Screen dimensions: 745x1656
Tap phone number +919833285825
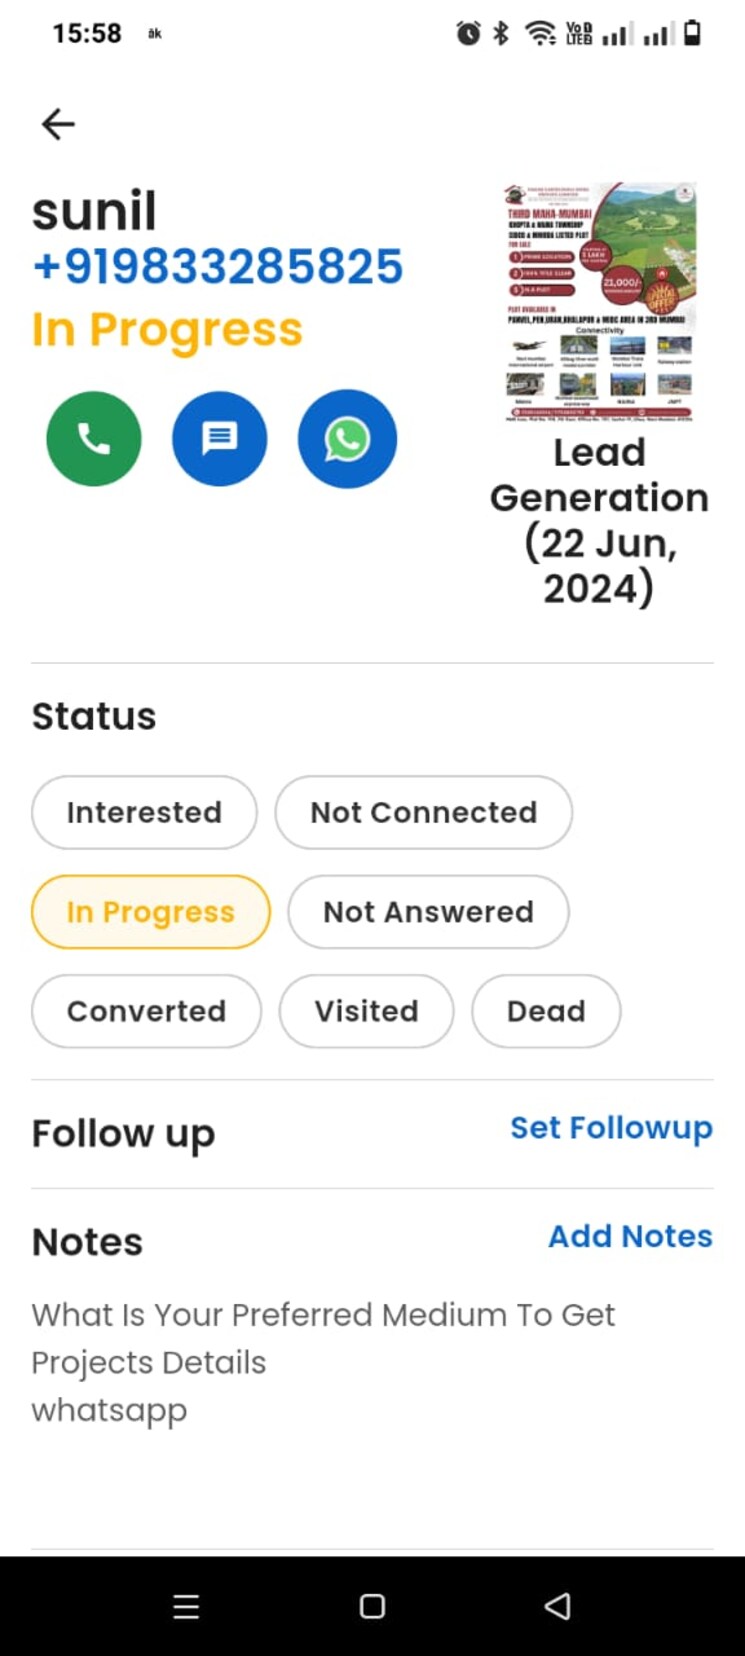218,267
